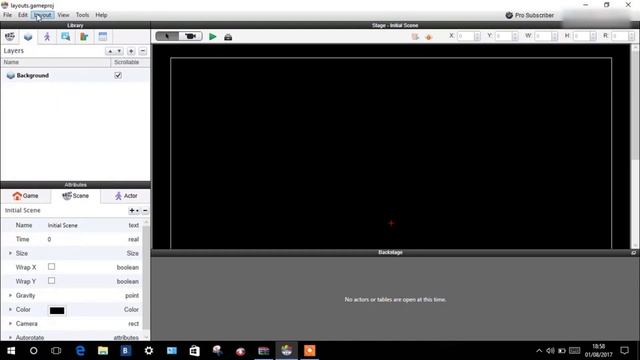Open the File menu
Screen dimensions: 640x360
tap(7, 15)
